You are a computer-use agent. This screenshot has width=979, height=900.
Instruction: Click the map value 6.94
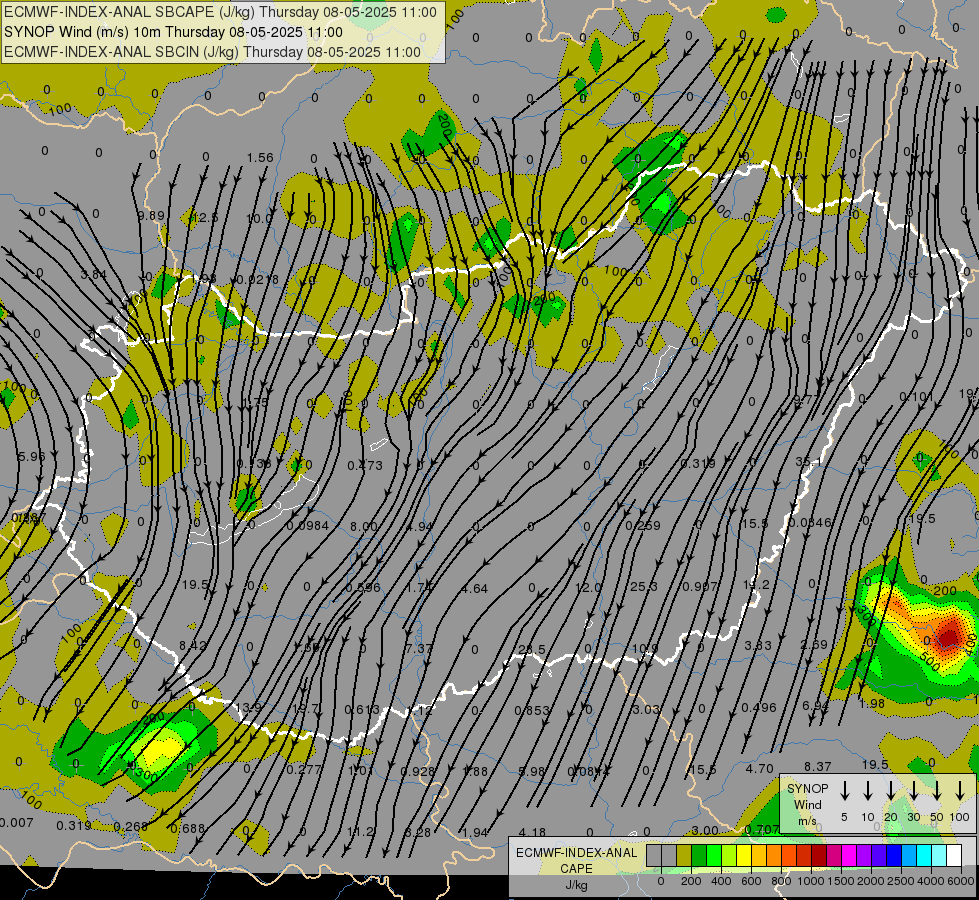coord(815,706)
